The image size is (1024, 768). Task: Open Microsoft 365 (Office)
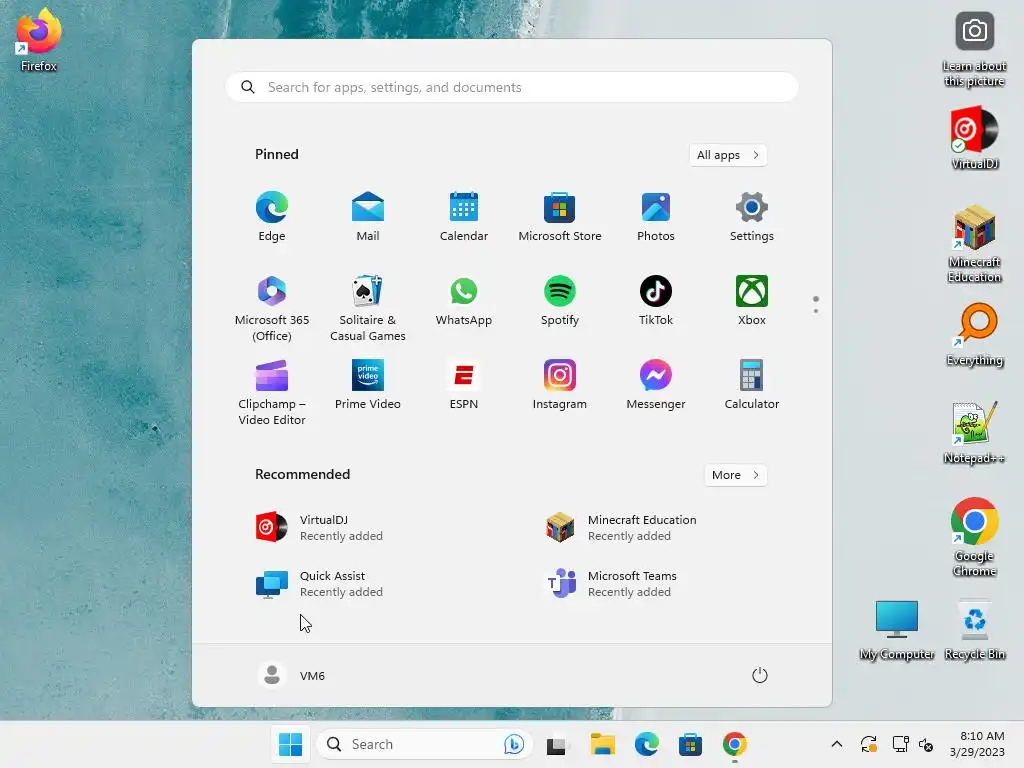272,308
